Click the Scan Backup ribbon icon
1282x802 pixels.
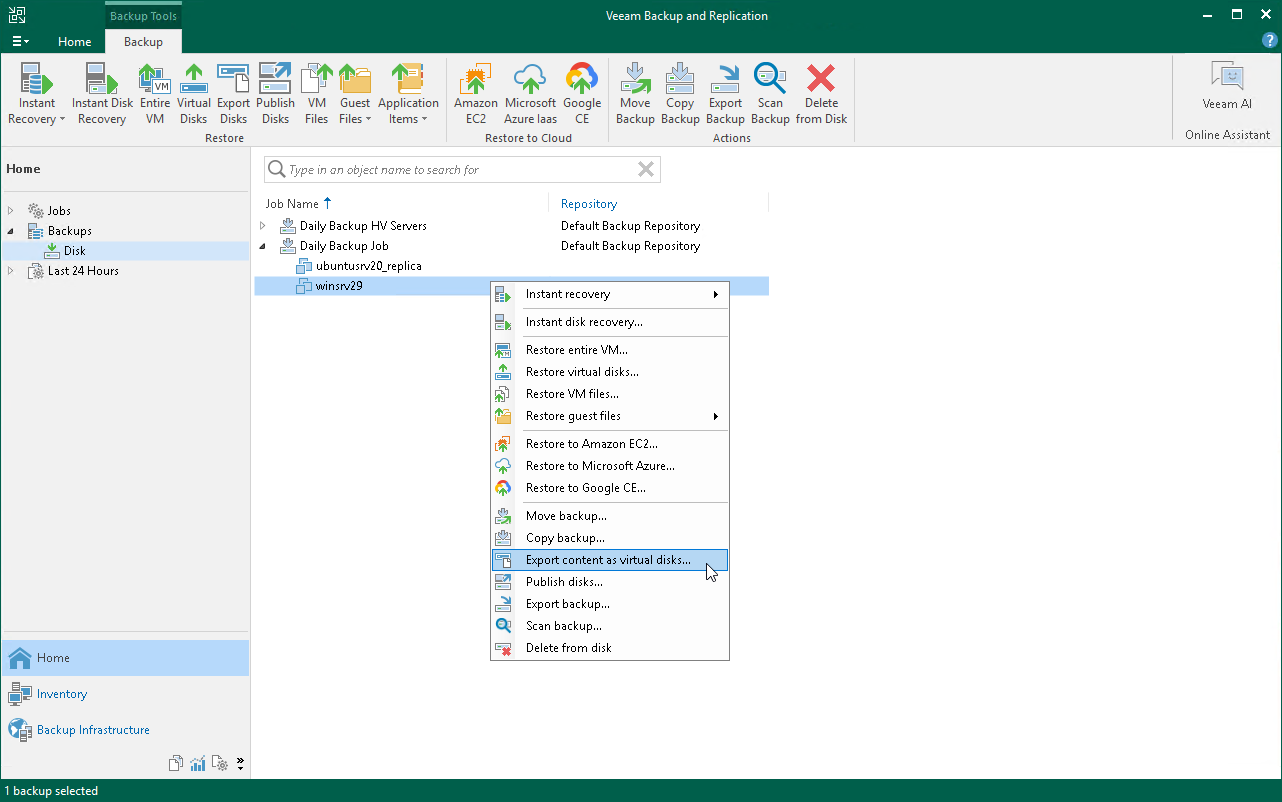point(769,94)
